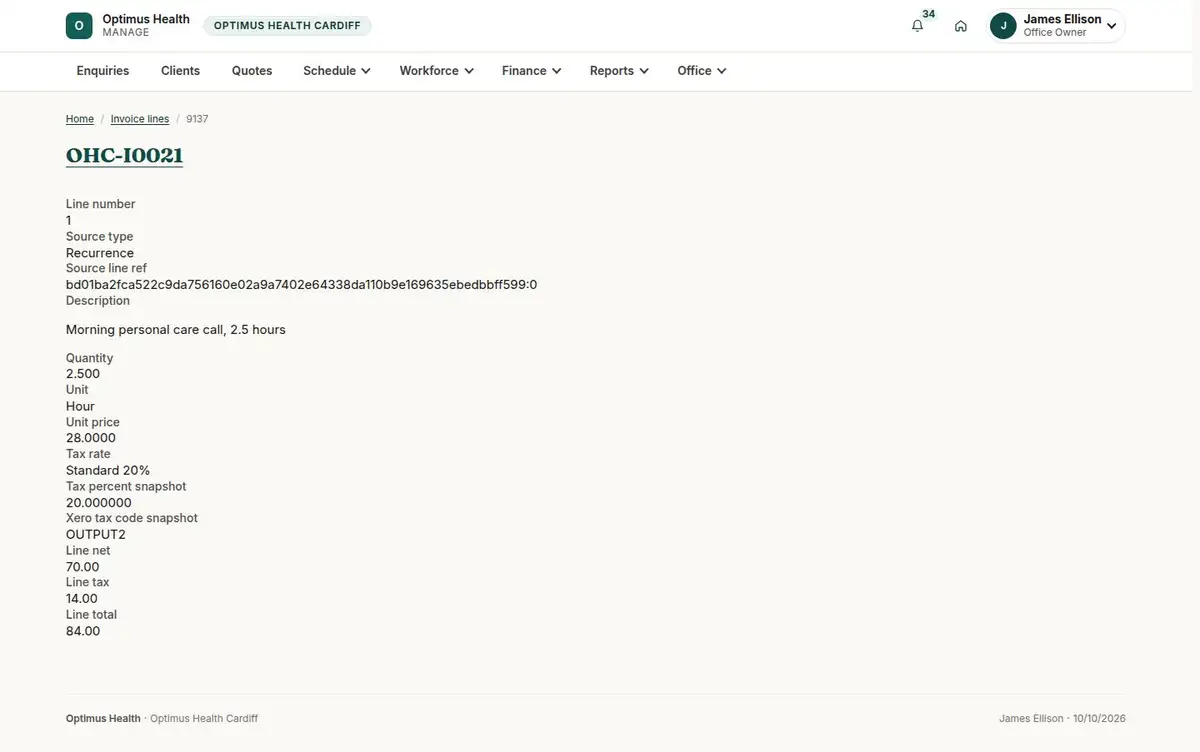Expand the Office dropdown menu
The width and height of the screenshot is (1200, 752).
[x=701, y=71]
